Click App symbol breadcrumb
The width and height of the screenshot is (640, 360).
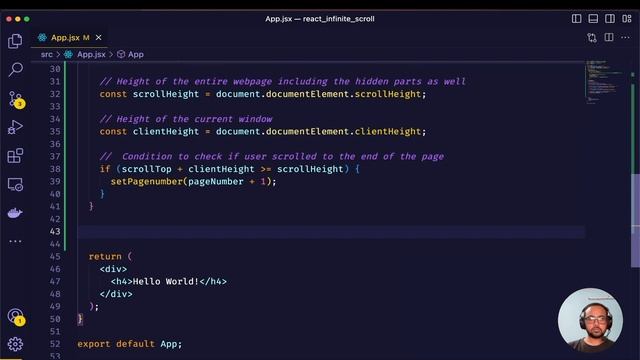pyautogui.click(x=136, y=54)
